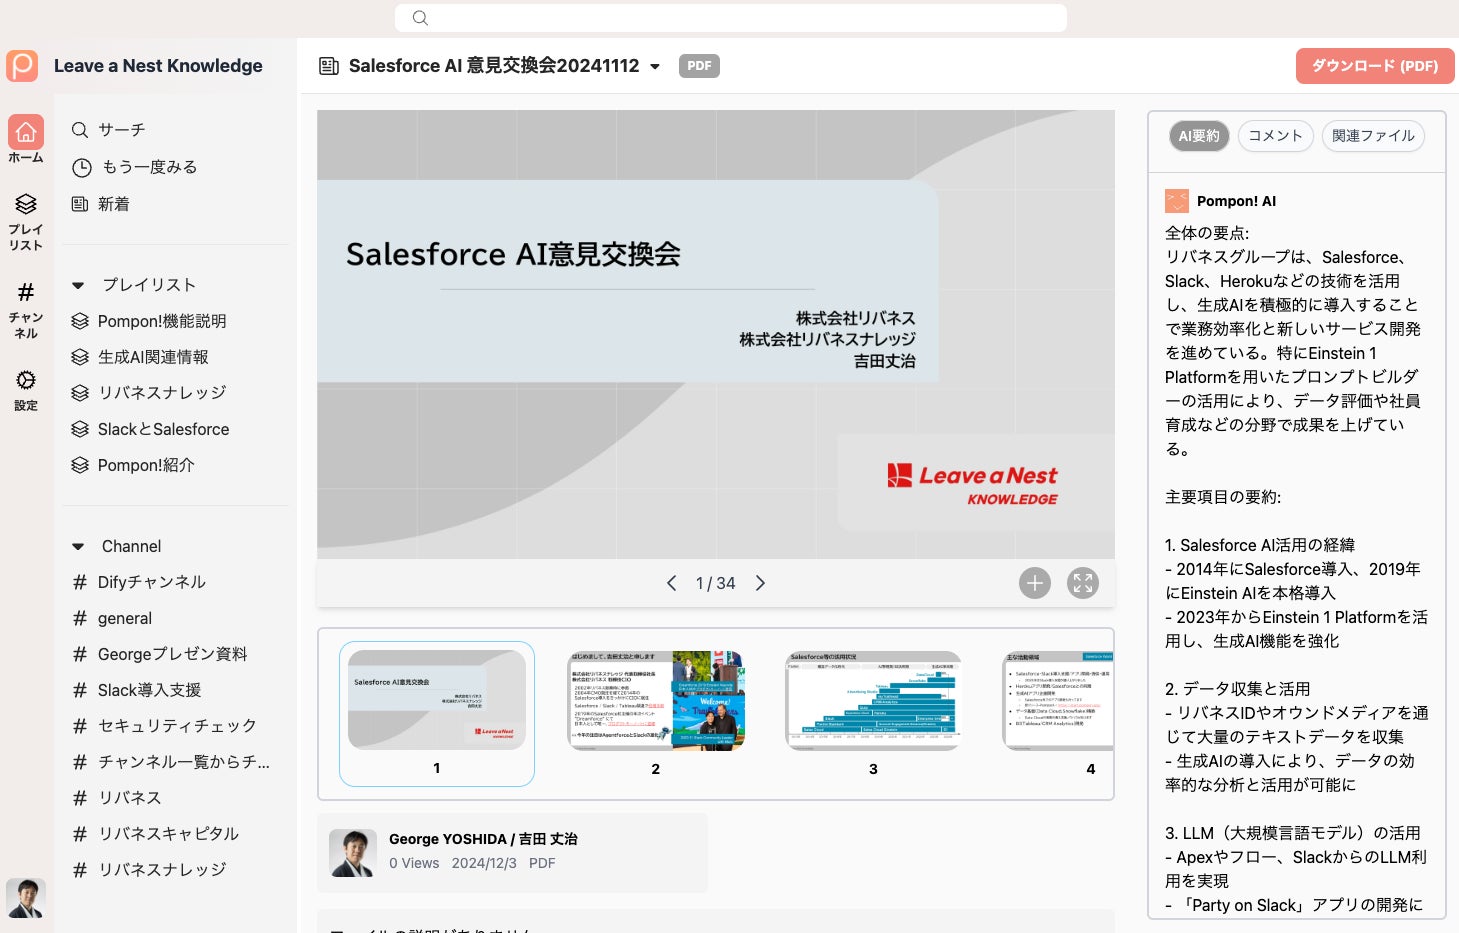
Task: Open the file title dropdown arrow
Action: [x=655, y=67]
